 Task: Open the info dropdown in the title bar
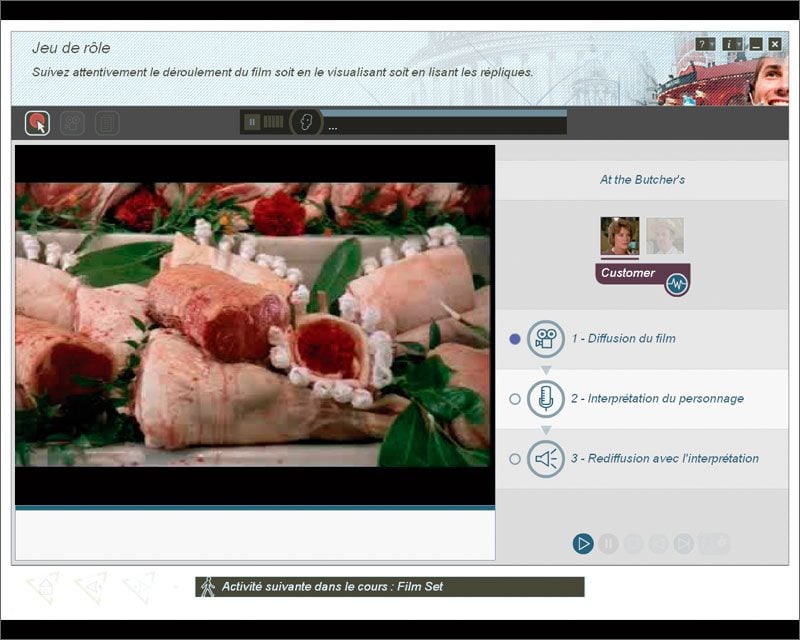[x=731, y=44]
